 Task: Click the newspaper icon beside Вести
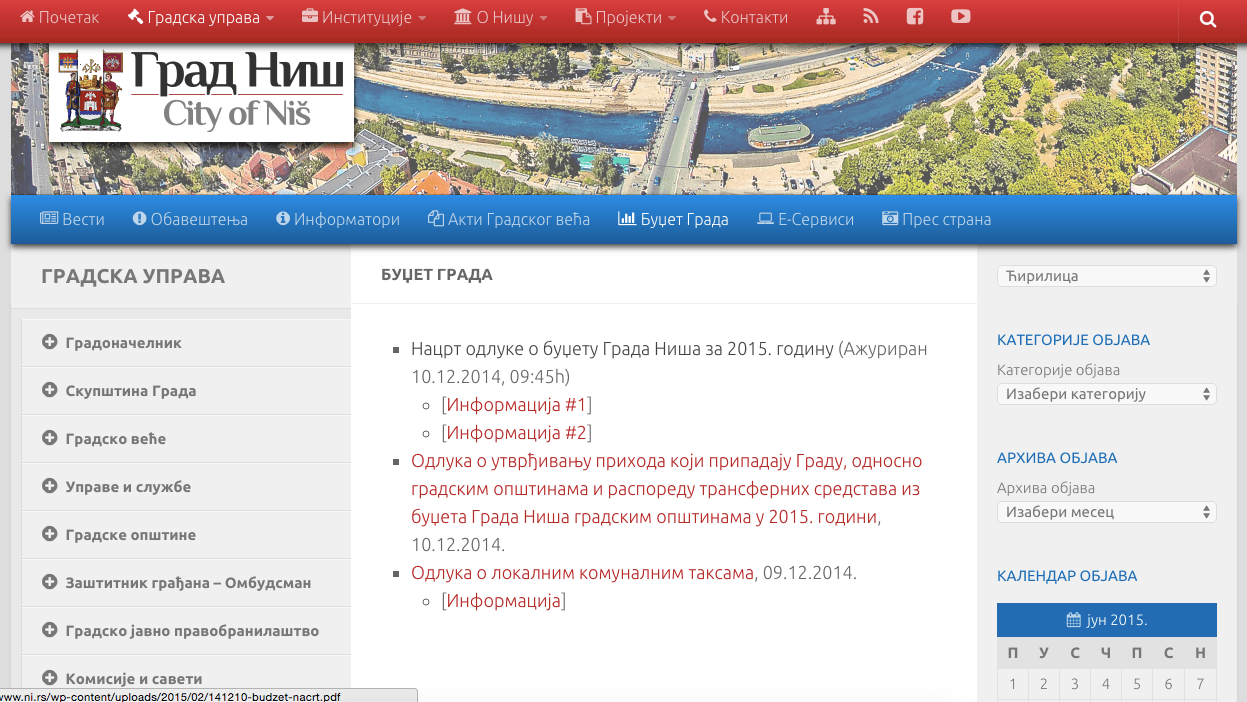tap(47, 218)
